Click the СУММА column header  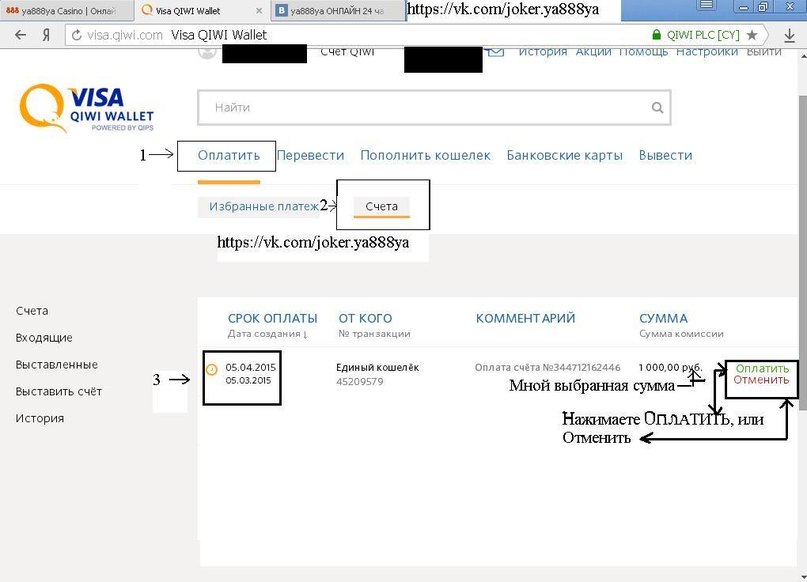(x=663, y=319)
